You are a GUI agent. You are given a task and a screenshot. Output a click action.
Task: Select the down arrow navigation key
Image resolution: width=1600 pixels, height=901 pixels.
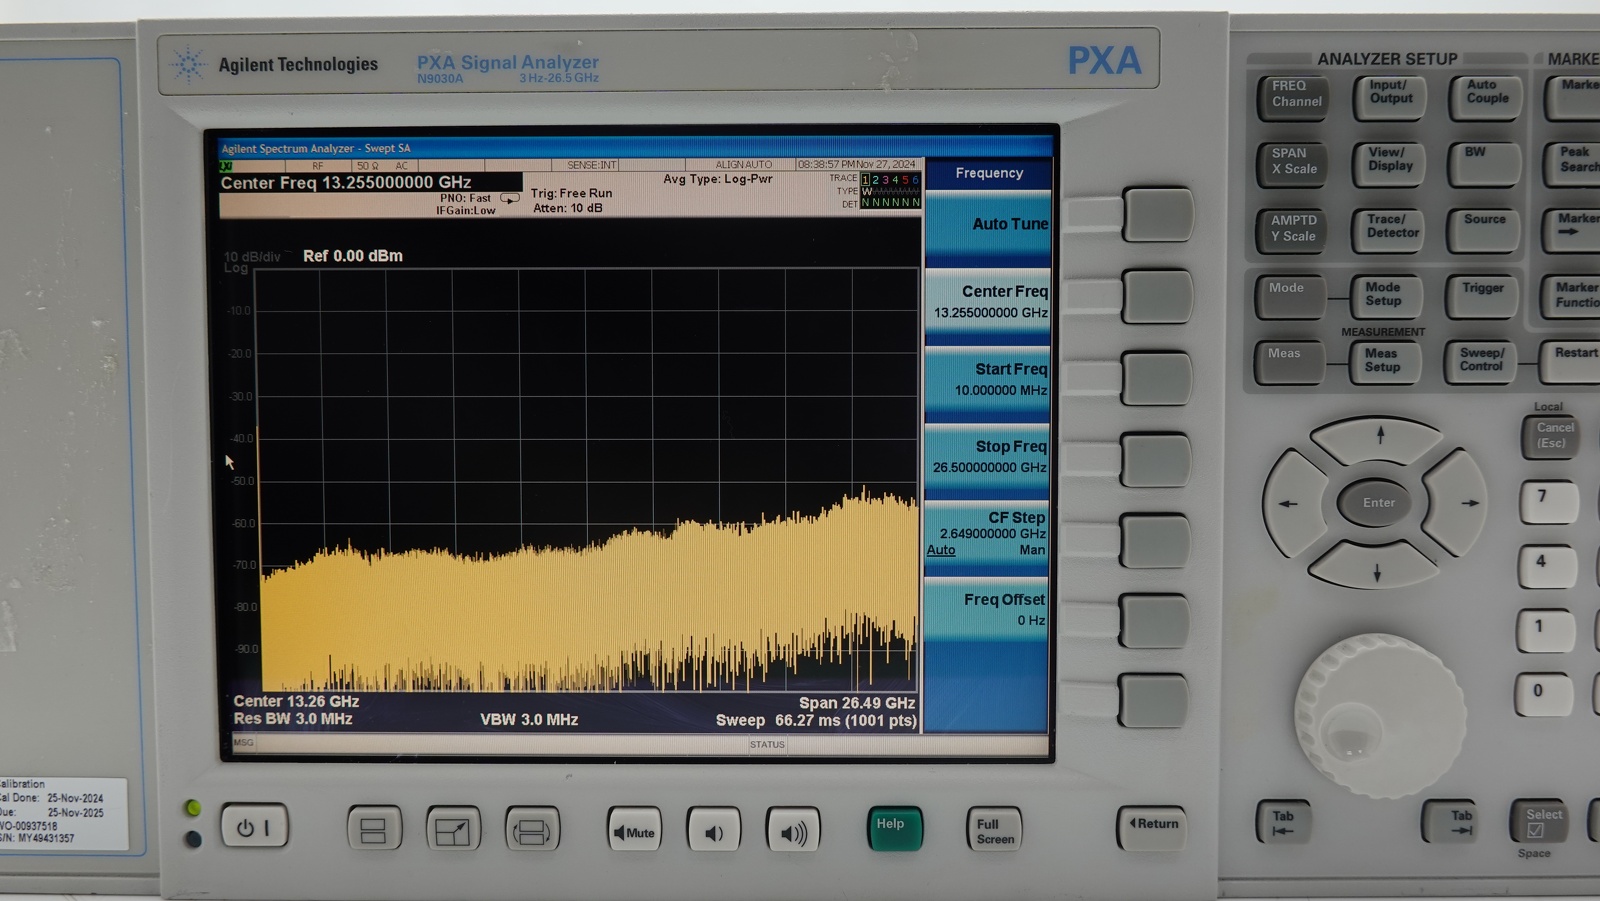[x=1375, y=566]
